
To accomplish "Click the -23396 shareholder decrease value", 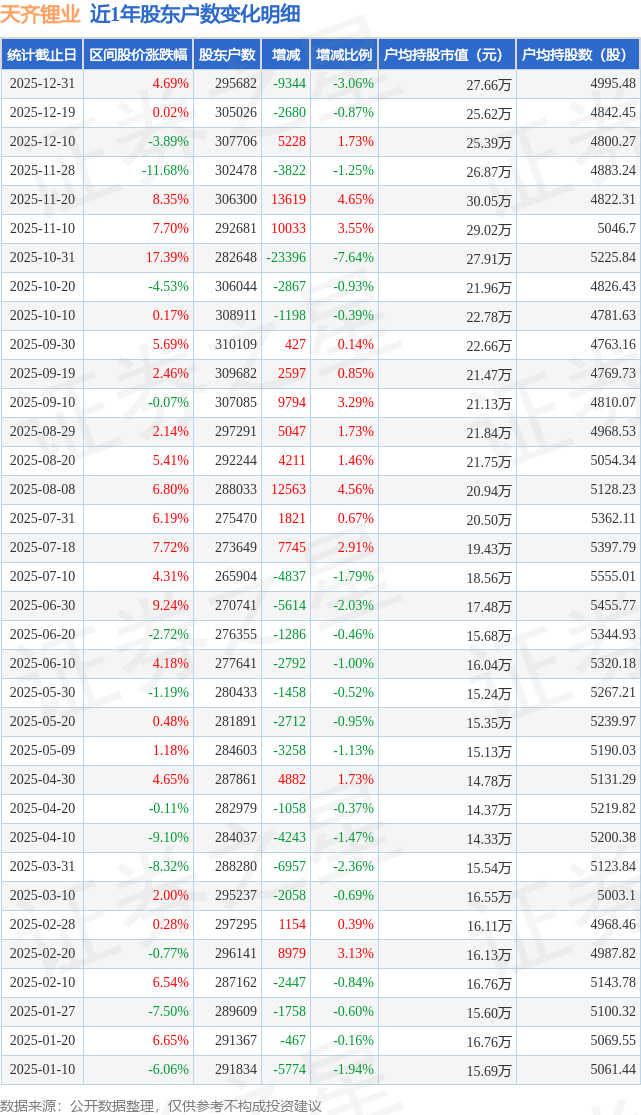I will (x=286, y=258).
